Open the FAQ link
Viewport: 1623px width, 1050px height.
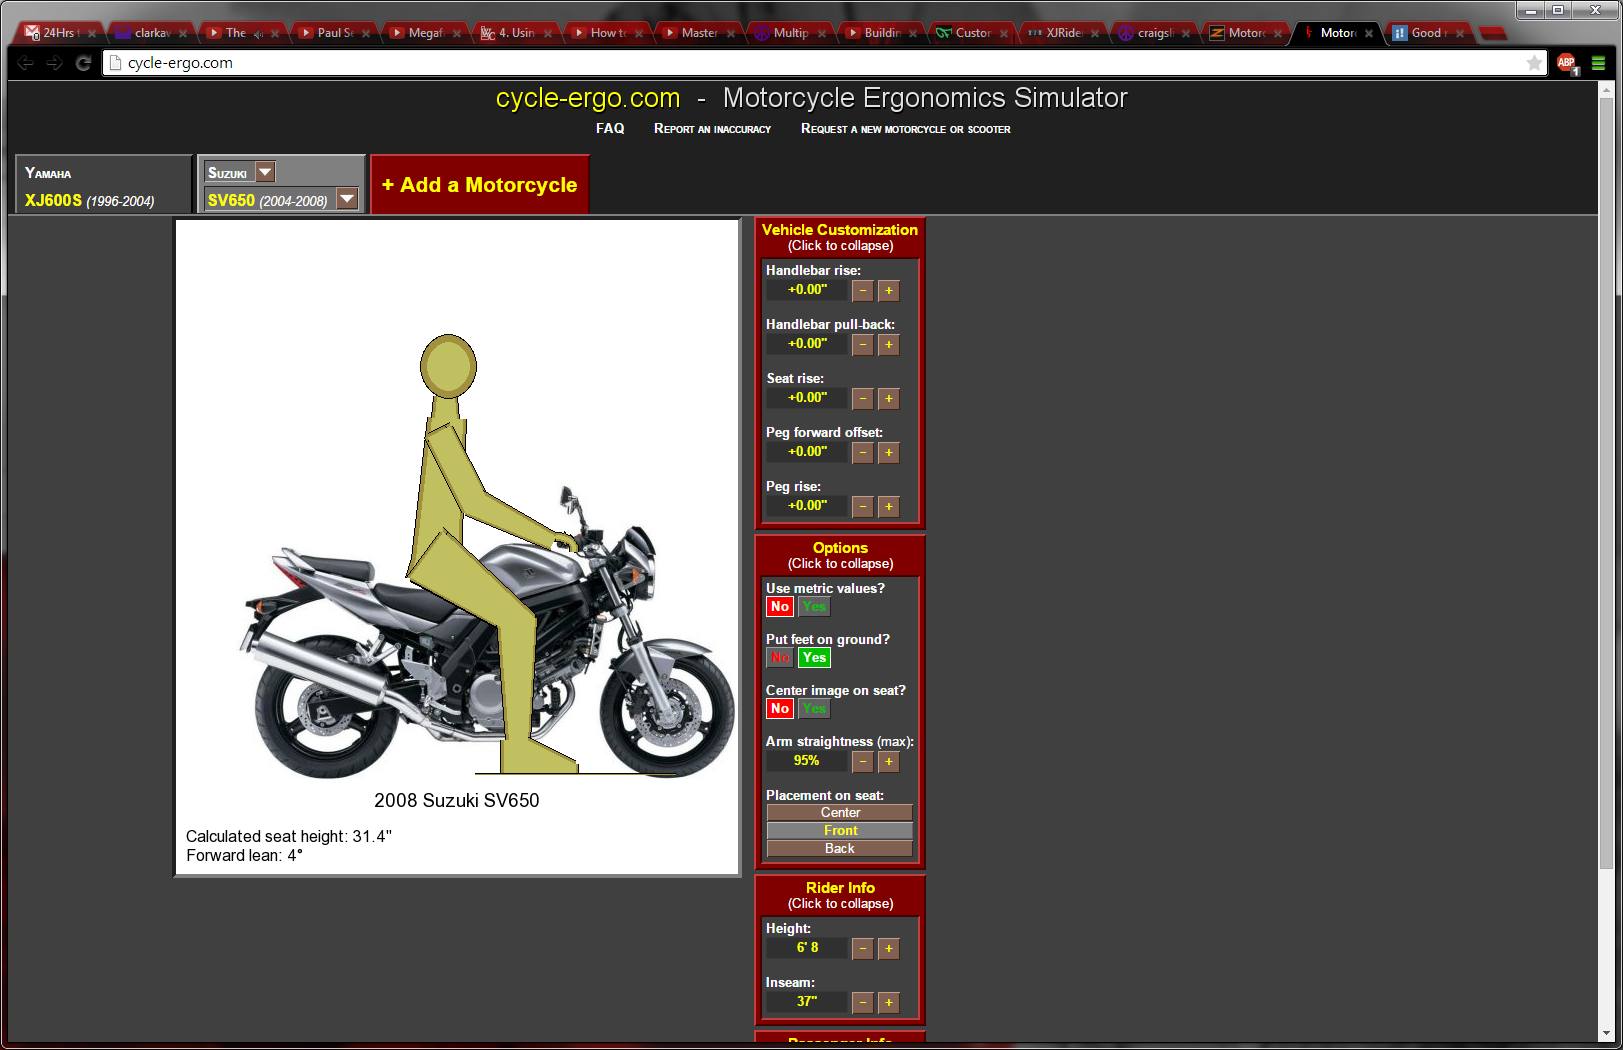(x=610, y=129)
